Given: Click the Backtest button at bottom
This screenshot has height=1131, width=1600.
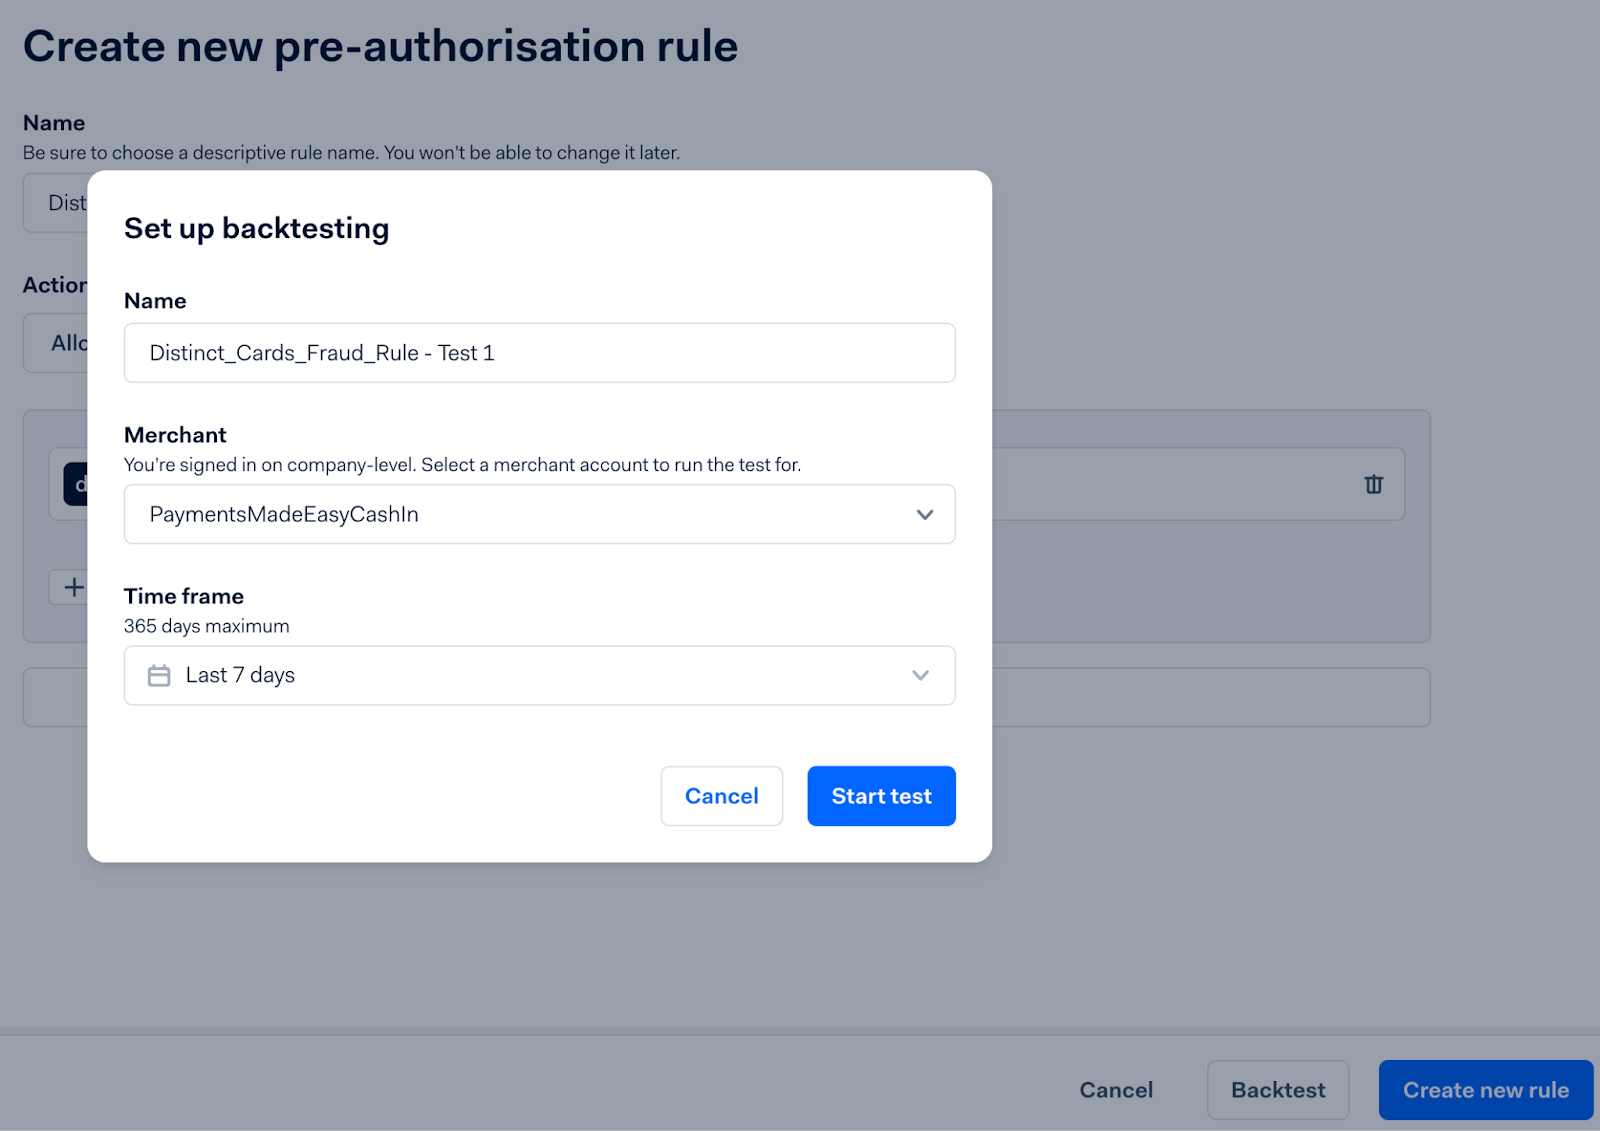Looking at the screenshot, I should coord(1278,1090).
